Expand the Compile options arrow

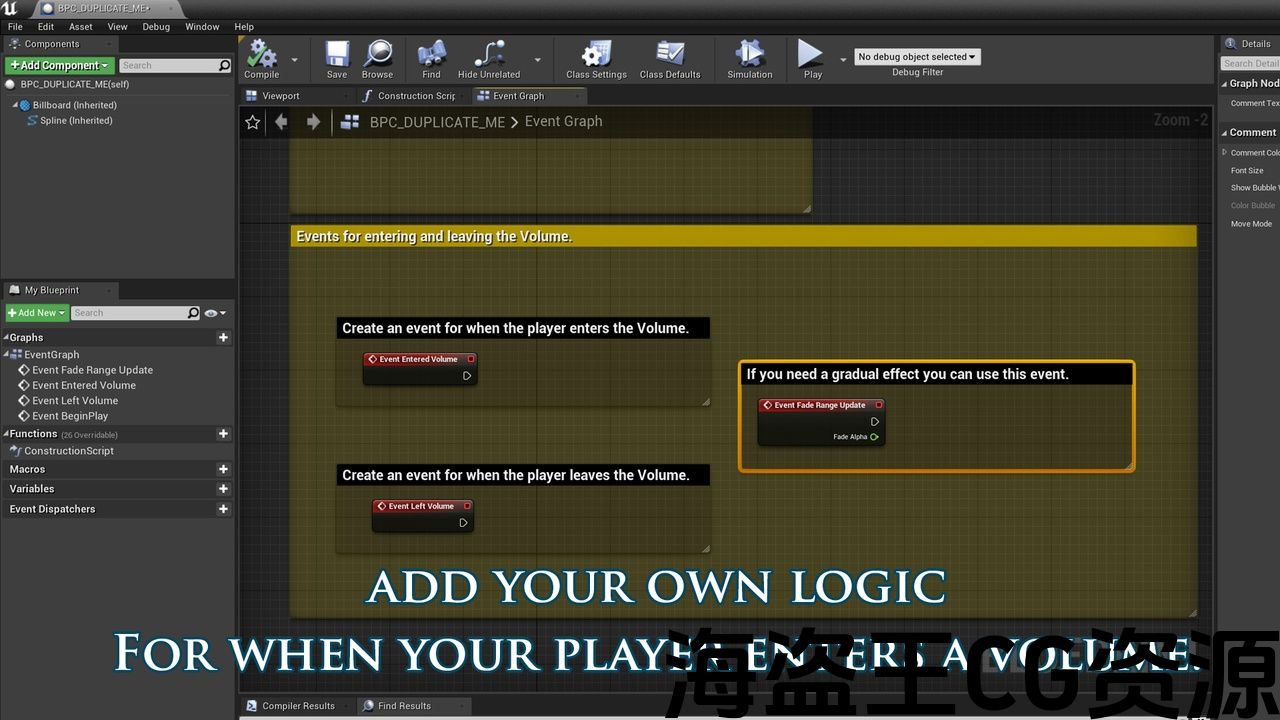(294, 60)
